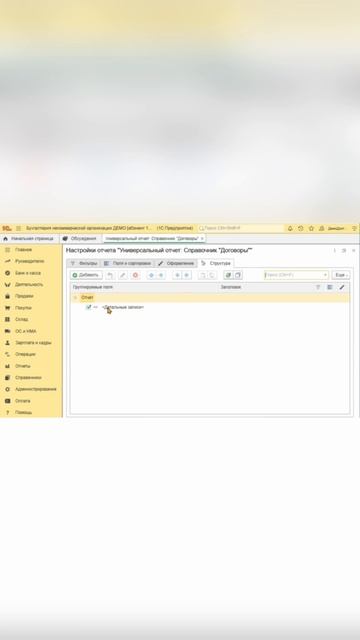Open the history clock icon
Screen dimensions: 360x640
click(301, 229)
